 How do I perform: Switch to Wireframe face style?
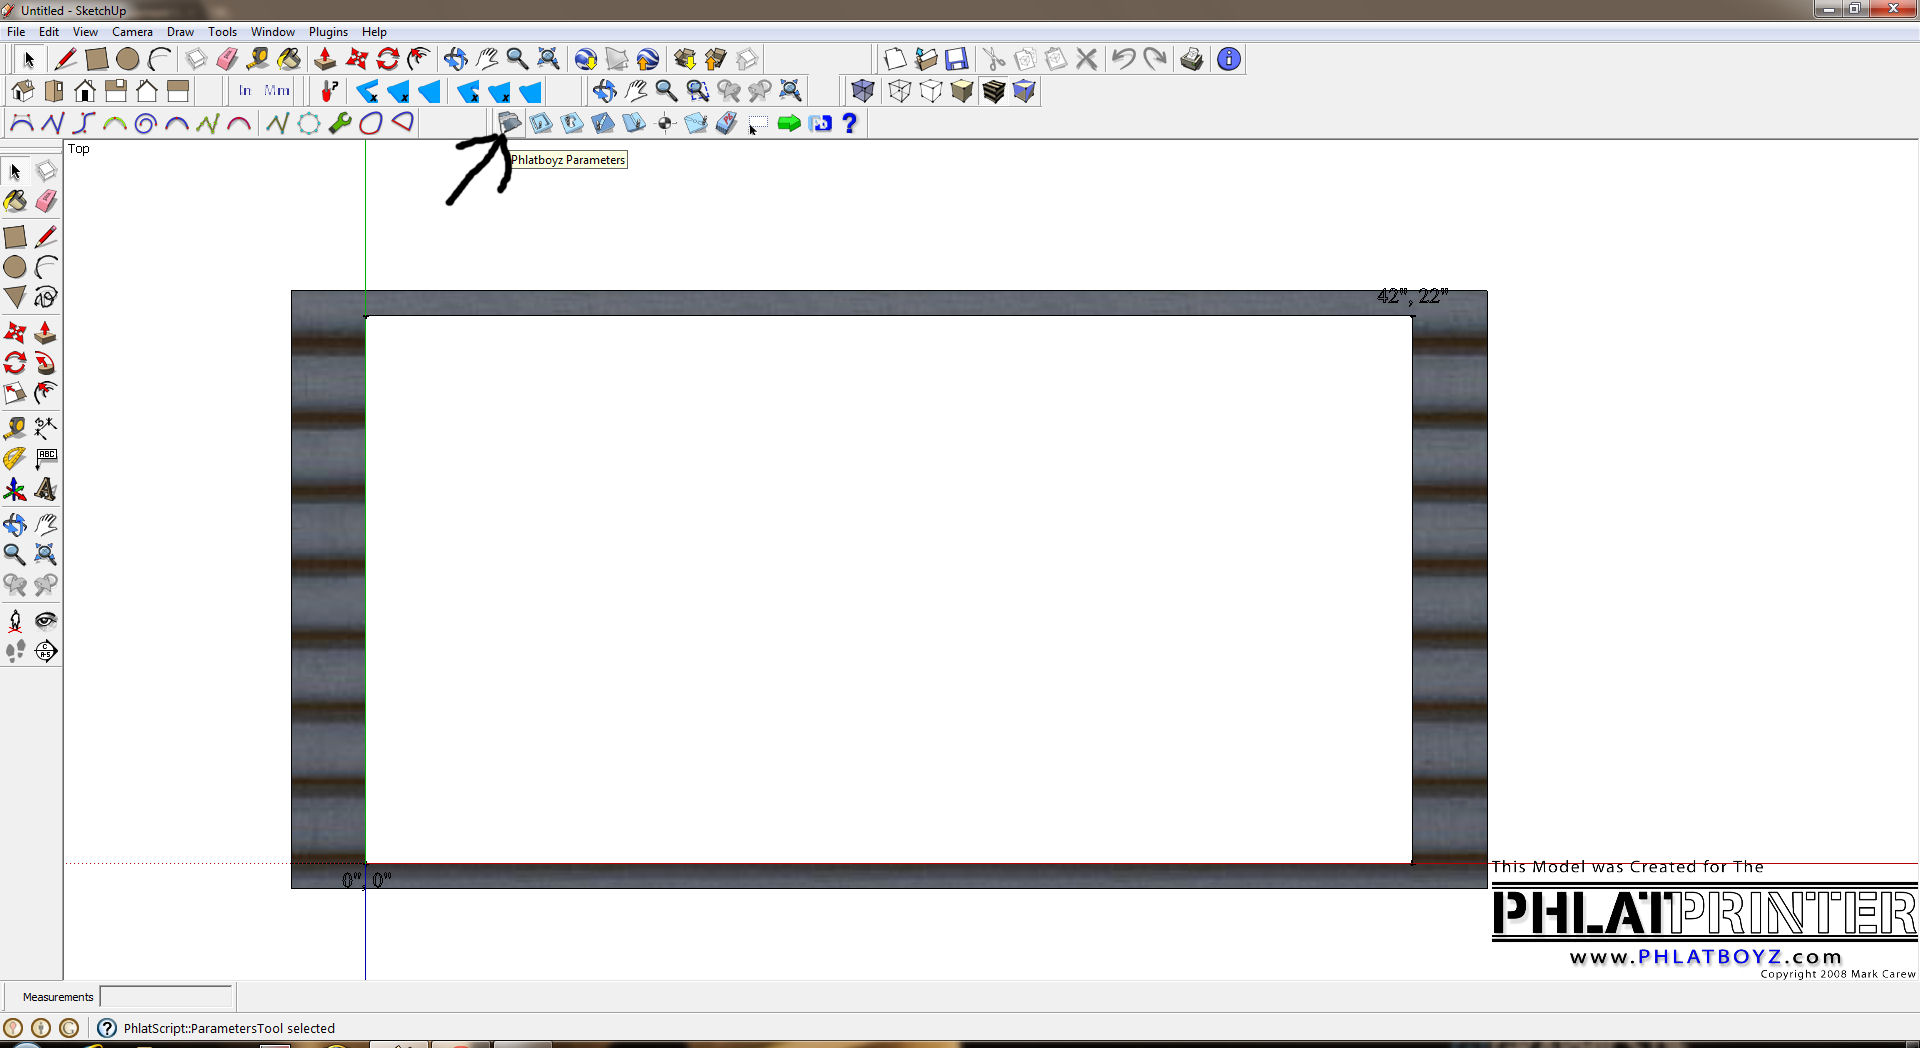pyautogui.click(x=900, y=91)
